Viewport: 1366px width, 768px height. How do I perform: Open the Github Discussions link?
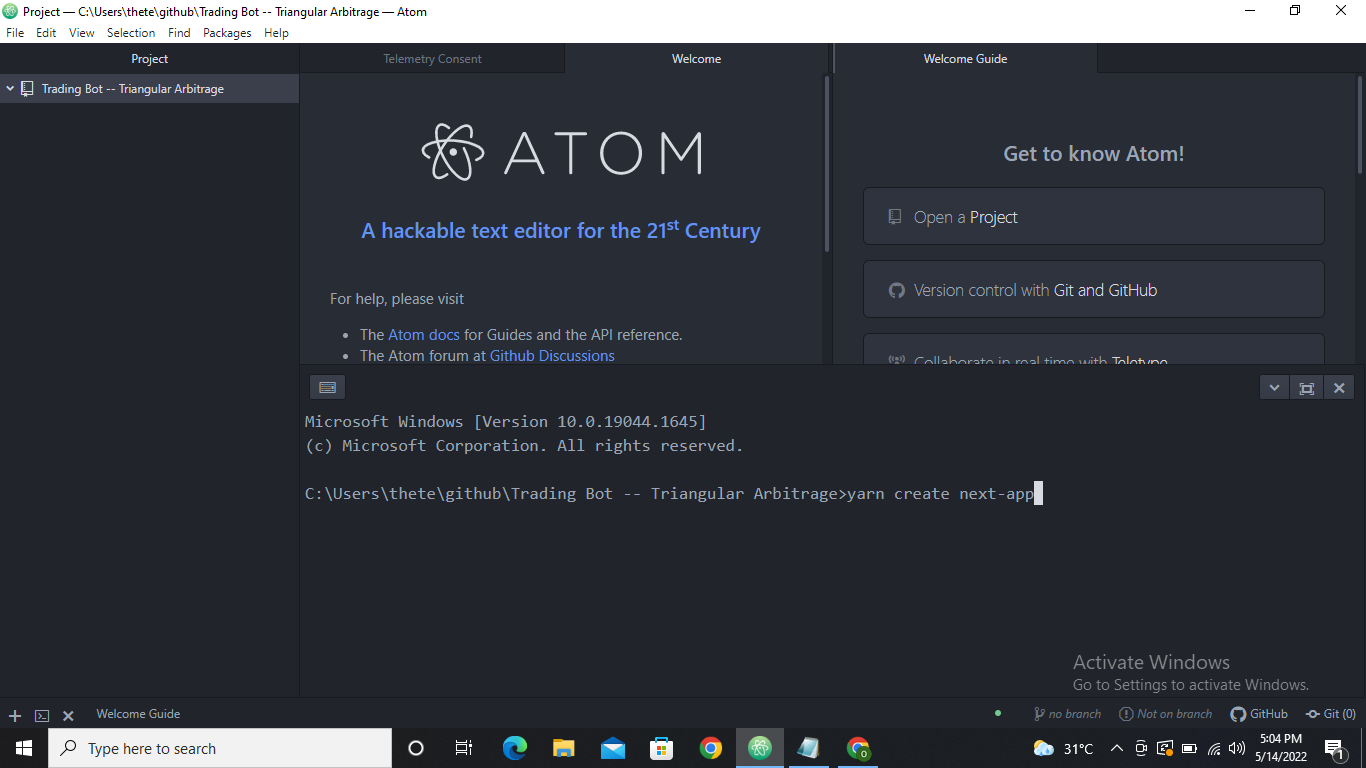(552, 356)
